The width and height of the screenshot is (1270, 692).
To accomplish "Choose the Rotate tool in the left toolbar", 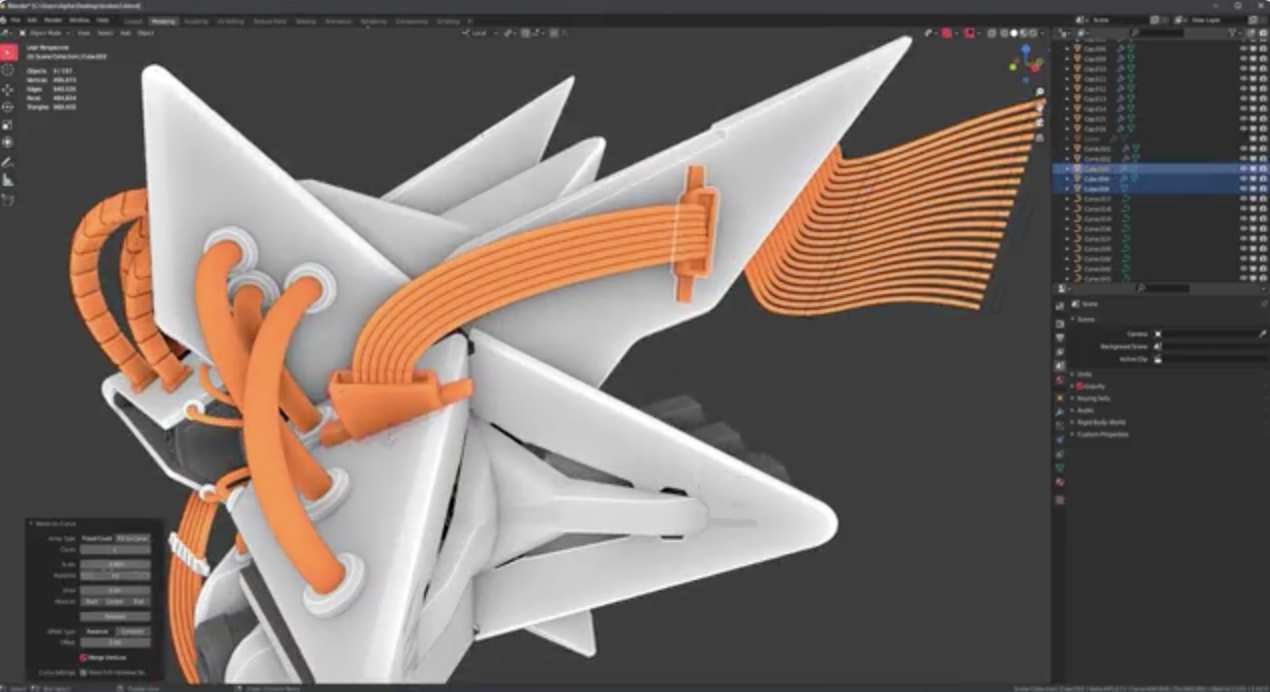I will point(8,107).
